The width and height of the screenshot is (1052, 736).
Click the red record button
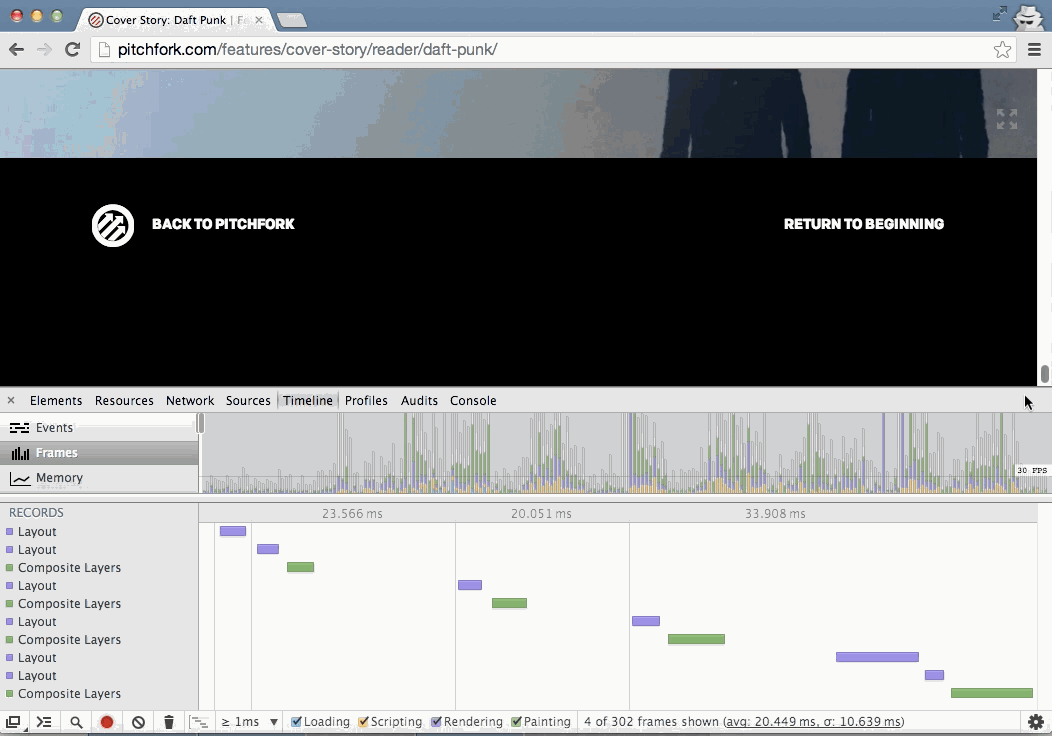coord(107,722)
